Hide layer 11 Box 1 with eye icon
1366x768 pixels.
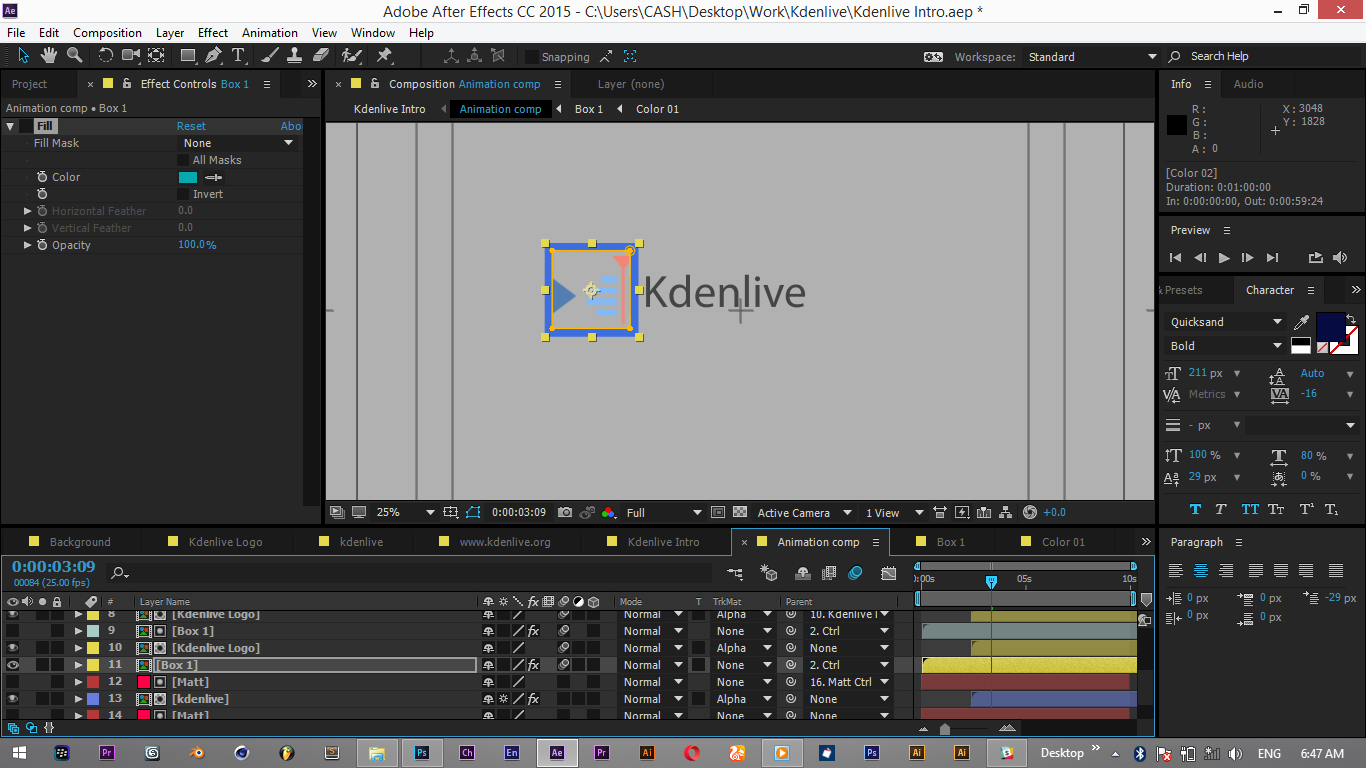[x=13, y=665]
